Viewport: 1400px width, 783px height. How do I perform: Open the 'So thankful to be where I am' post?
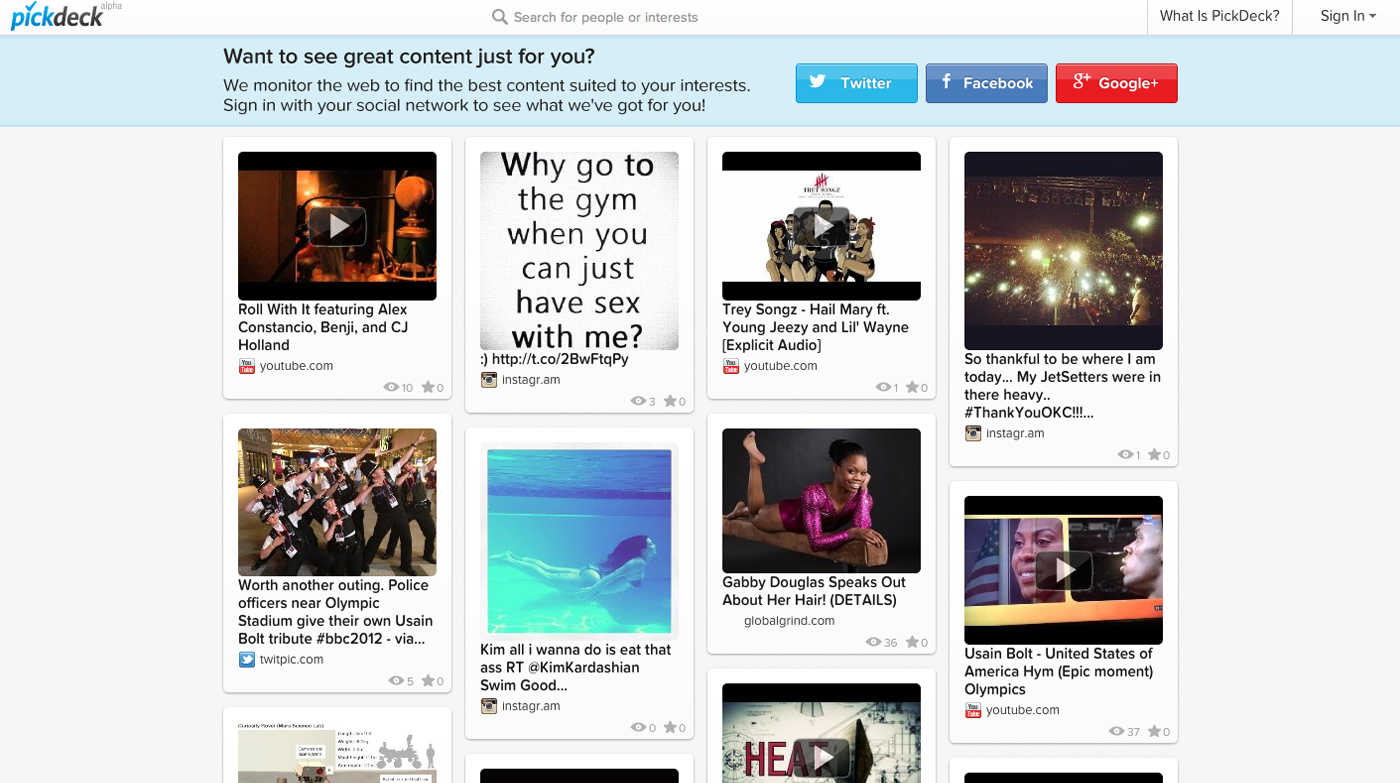(x=1062, y=385)
